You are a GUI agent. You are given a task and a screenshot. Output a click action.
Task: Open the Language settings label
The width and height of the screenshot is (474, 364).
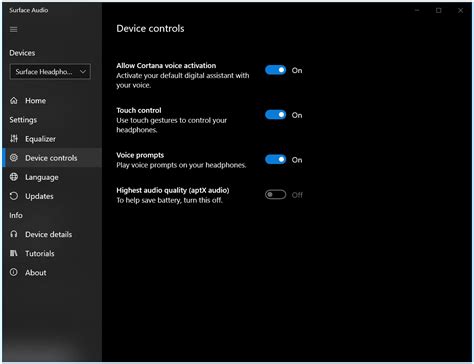pyautogui.click(x=42, y=177)
